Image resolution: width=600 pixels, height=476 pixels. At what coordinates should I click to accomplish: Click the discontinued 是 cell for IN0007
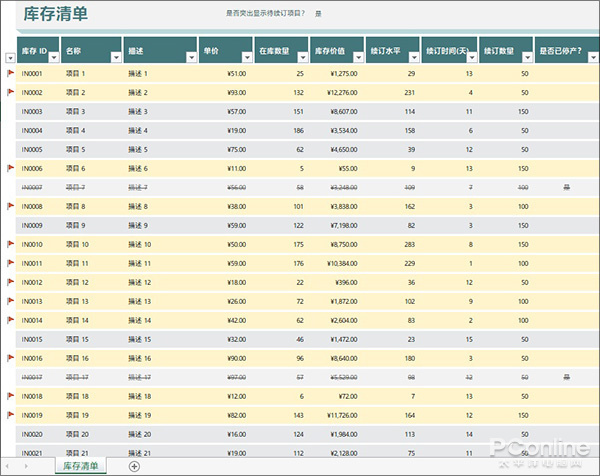pyautogui.click(x=566, y=187)
